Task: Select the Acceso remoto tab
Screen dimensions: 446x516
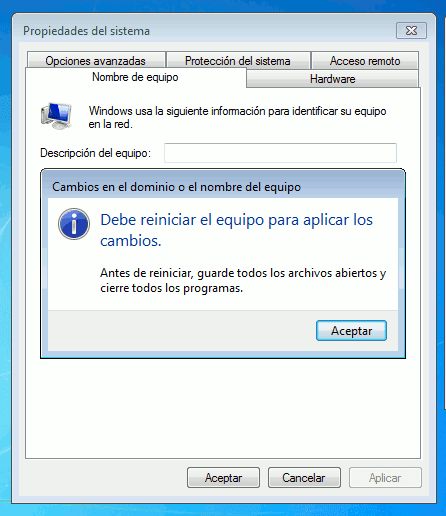Action: (x=365, y=60)
